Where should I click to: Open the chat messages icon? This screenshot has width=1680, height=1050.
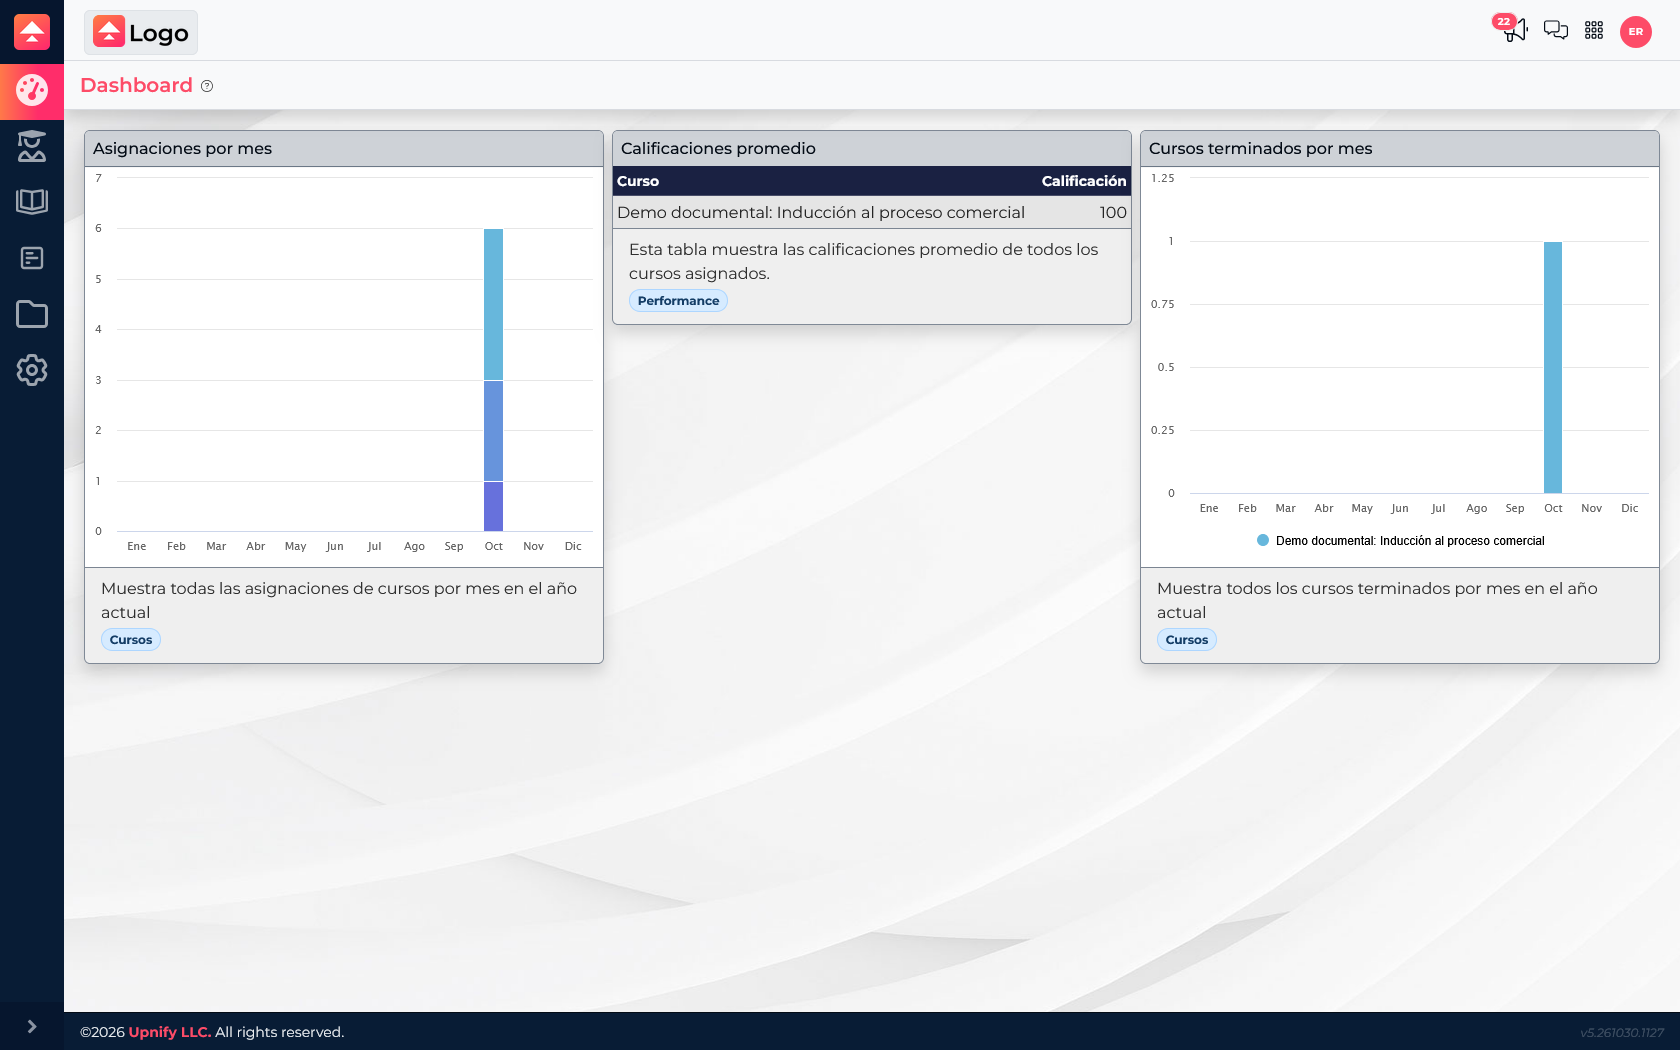[1555, 30]
